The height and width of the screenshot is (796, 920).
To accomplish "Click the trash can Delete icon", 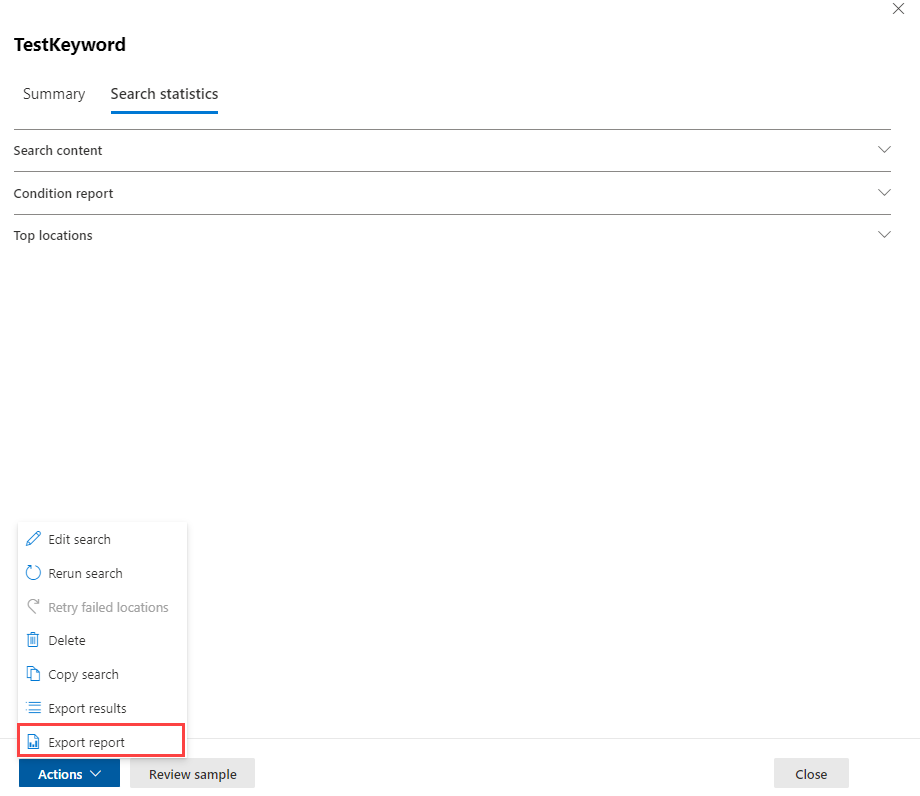I will coord(33,639).
